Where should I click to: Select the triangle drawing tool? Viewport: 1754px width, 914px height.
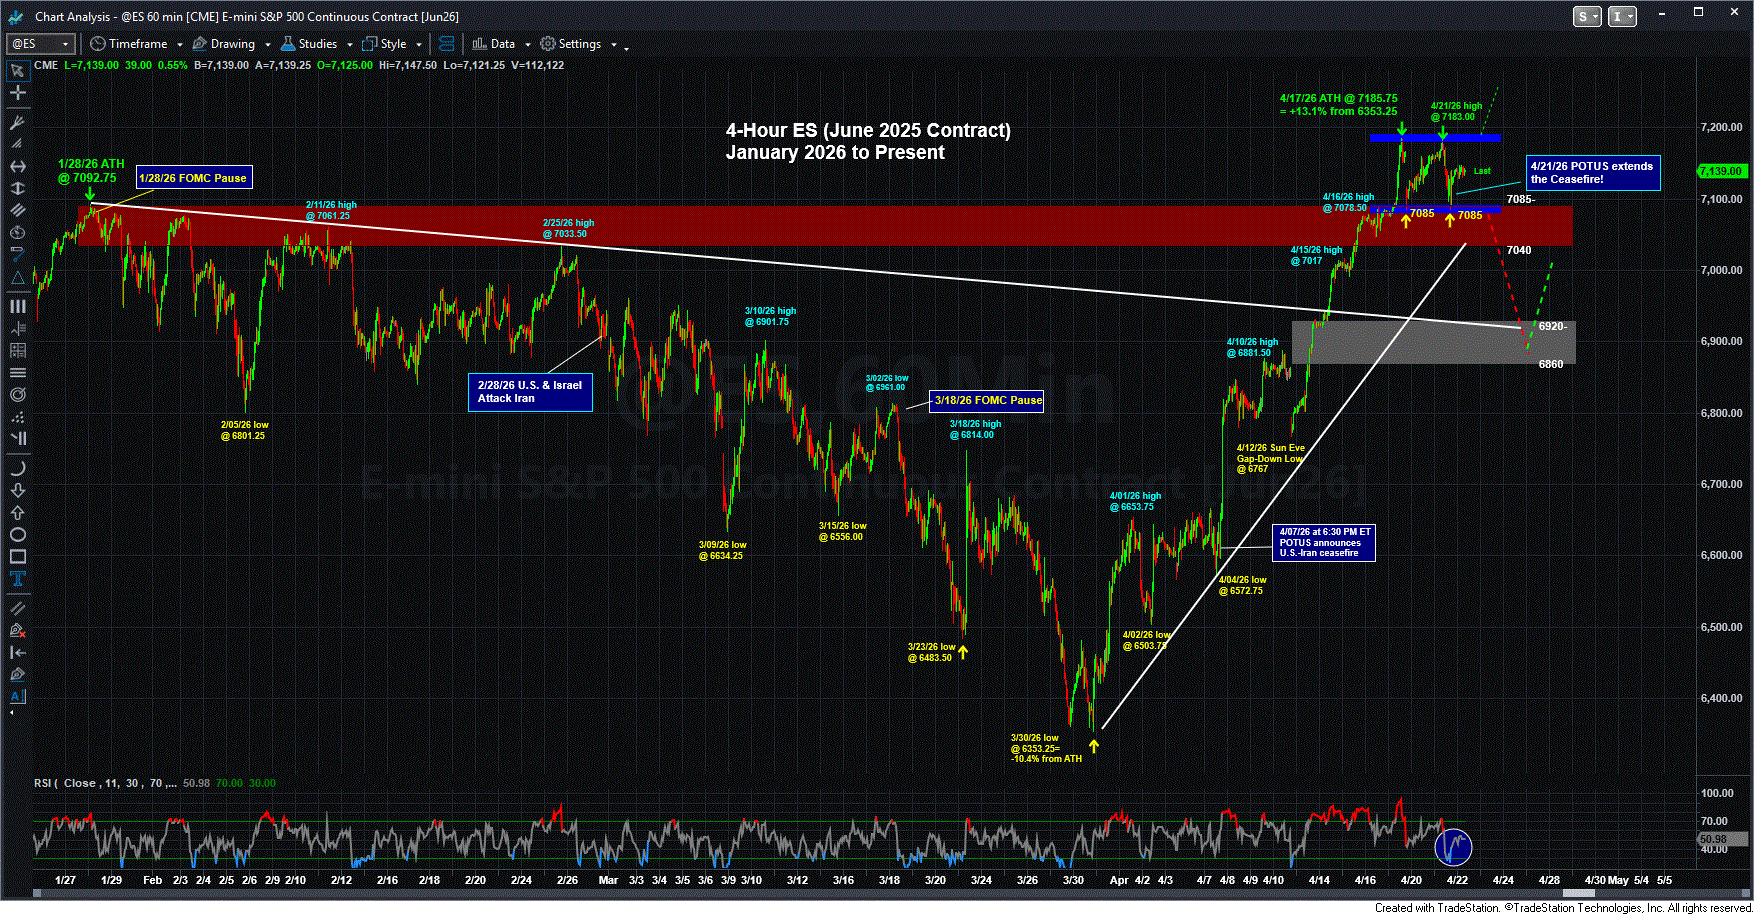17,277
